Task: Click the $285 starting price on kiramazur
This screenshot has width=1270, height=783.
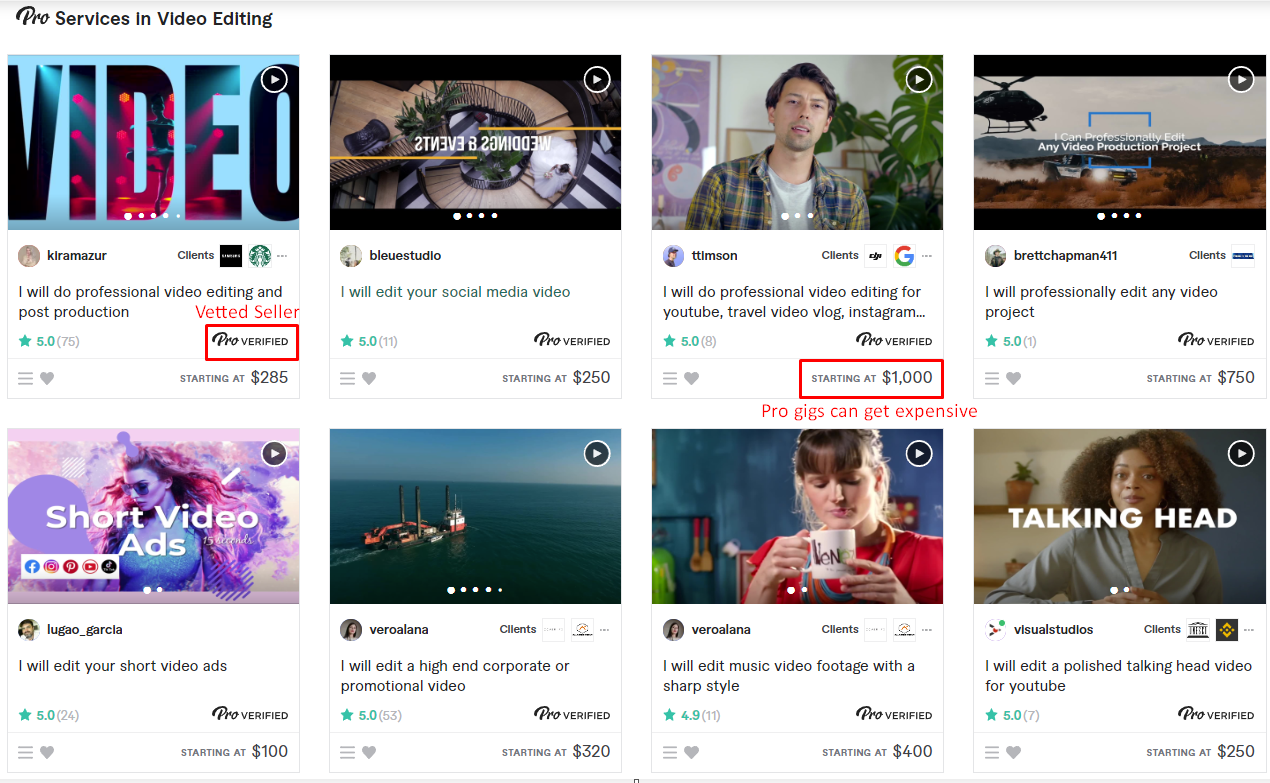Action: coord(269,378)
